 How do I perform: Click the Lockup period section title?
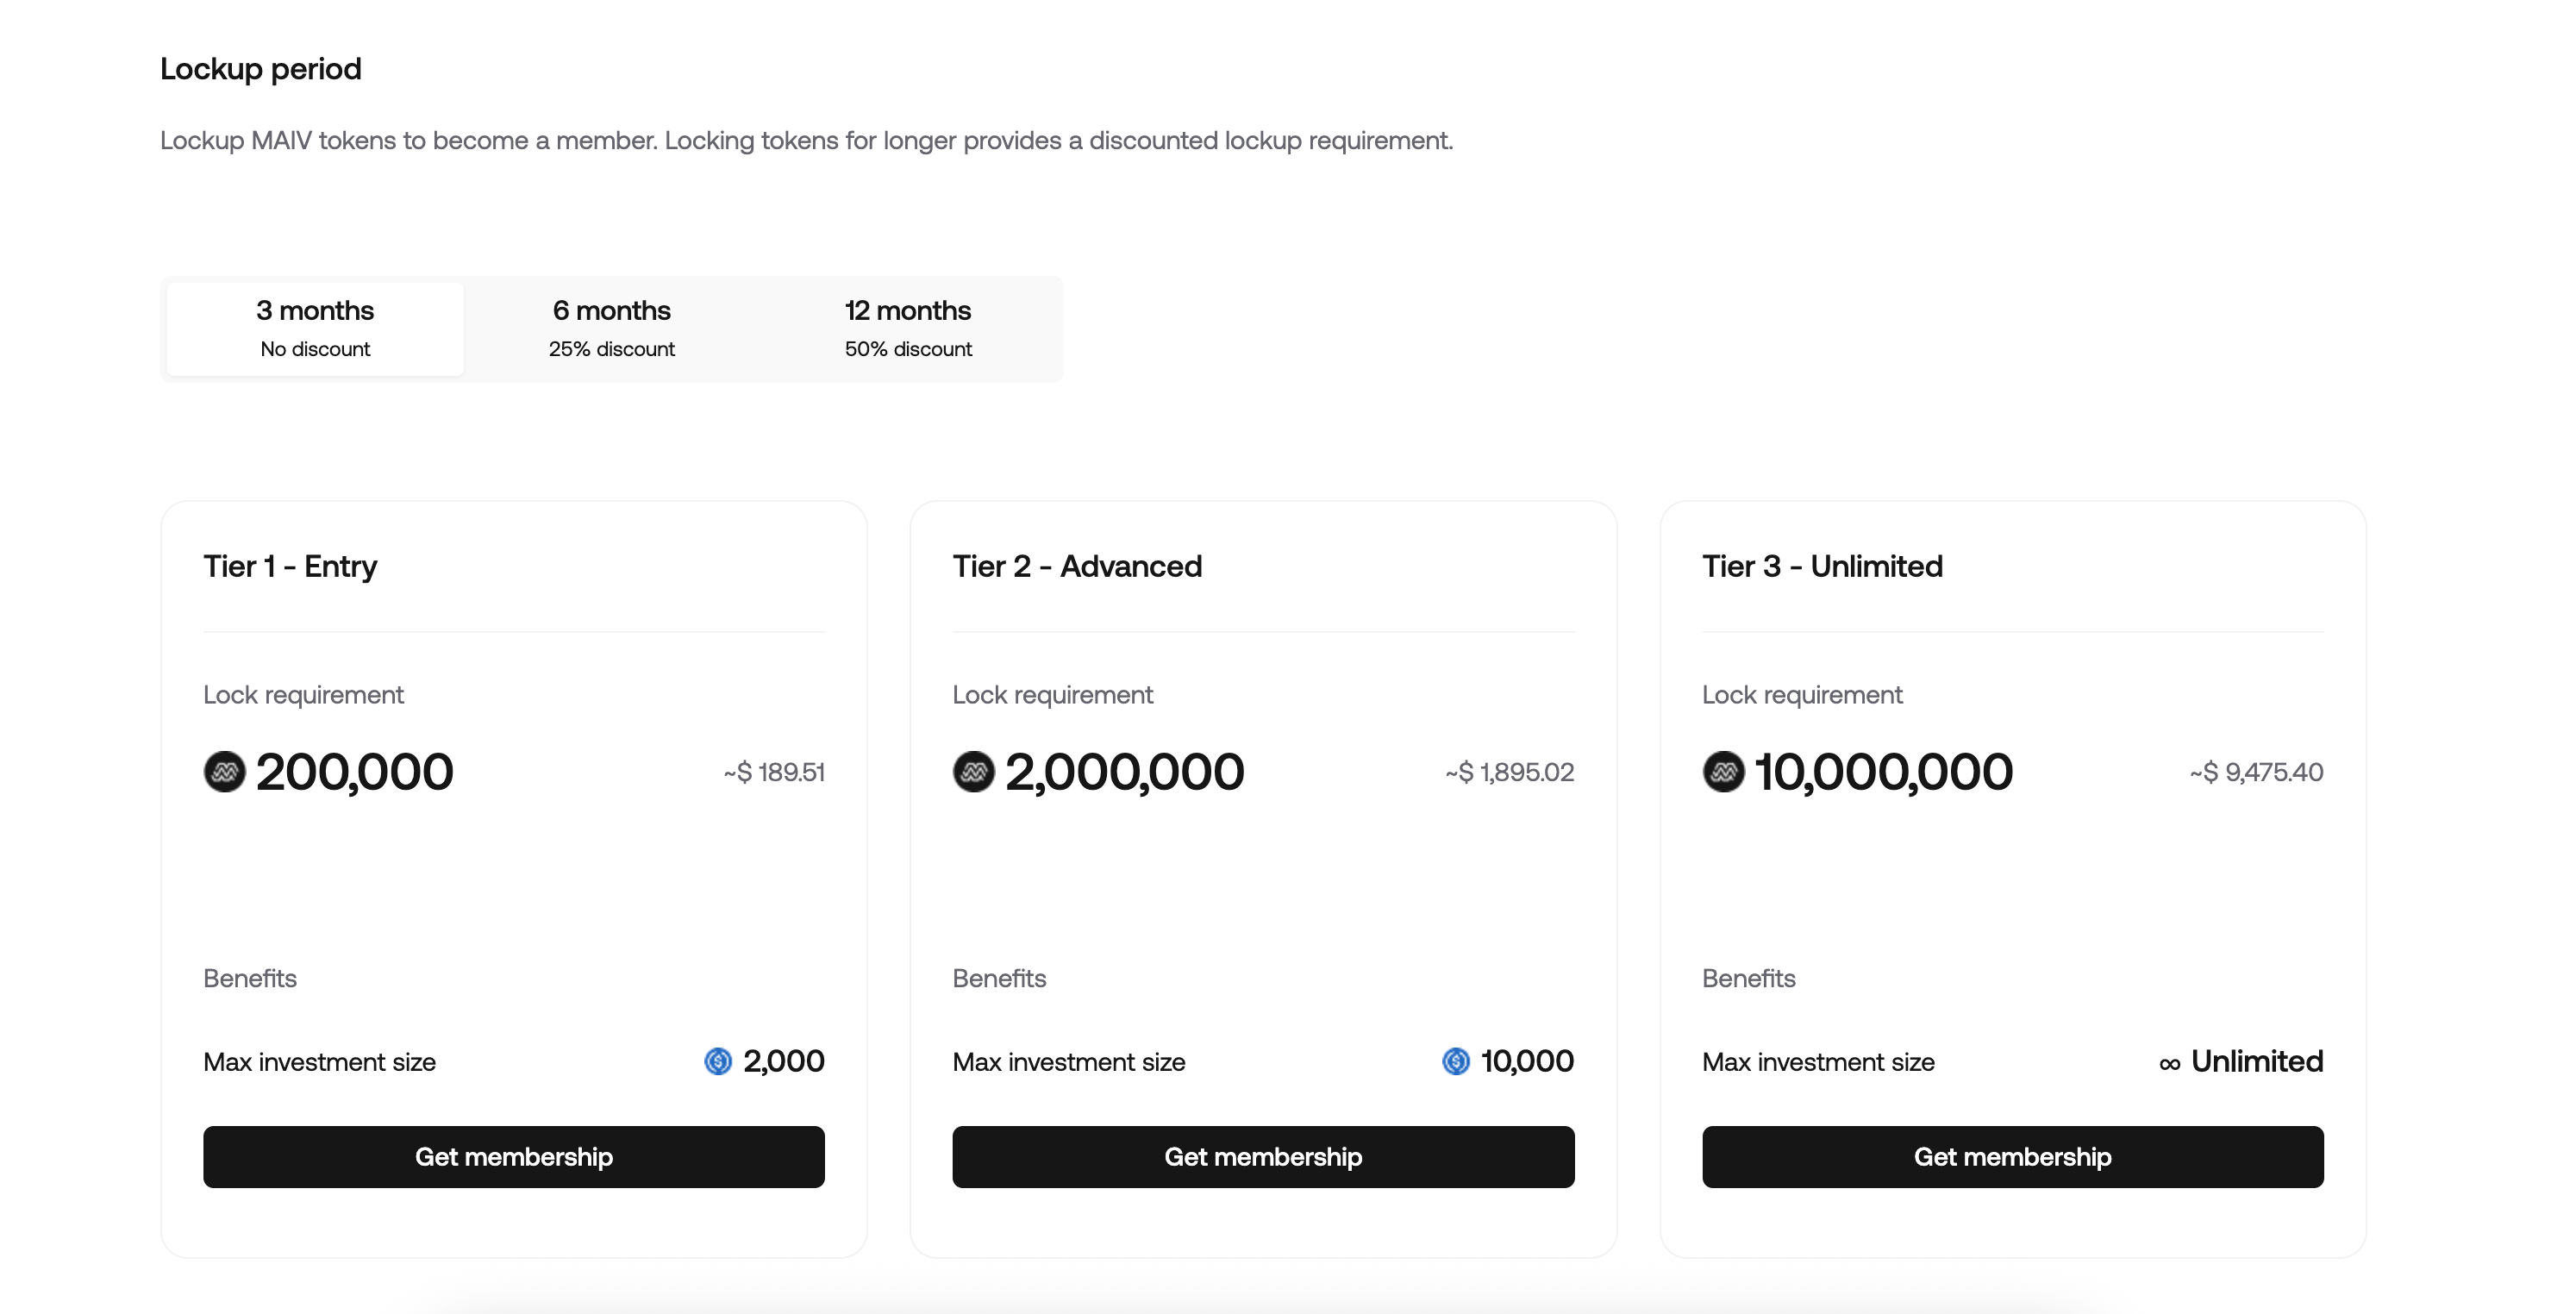(261, 69)
